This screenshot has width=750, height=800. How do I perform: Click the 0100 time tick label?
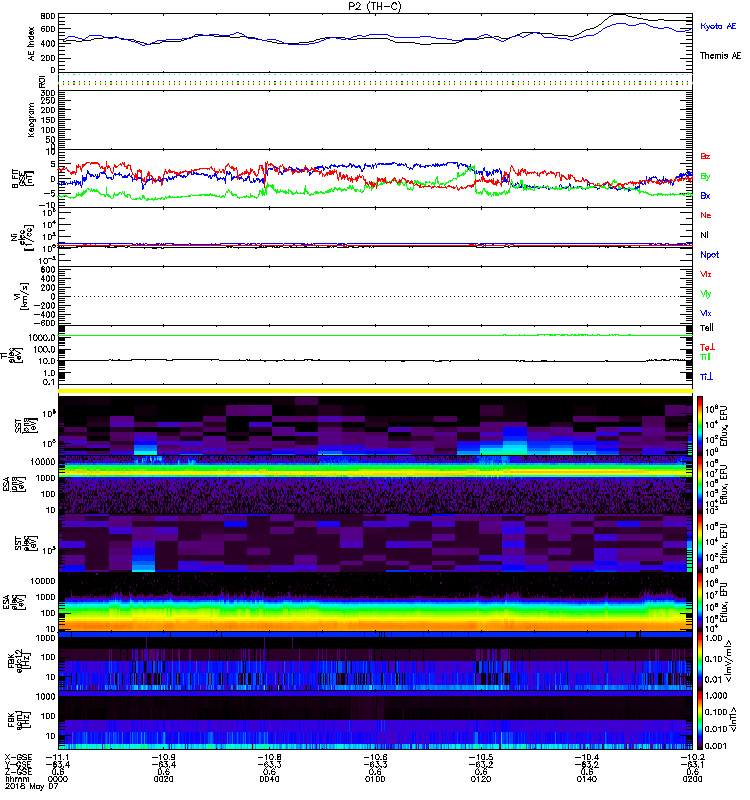[x=375, y=779]
